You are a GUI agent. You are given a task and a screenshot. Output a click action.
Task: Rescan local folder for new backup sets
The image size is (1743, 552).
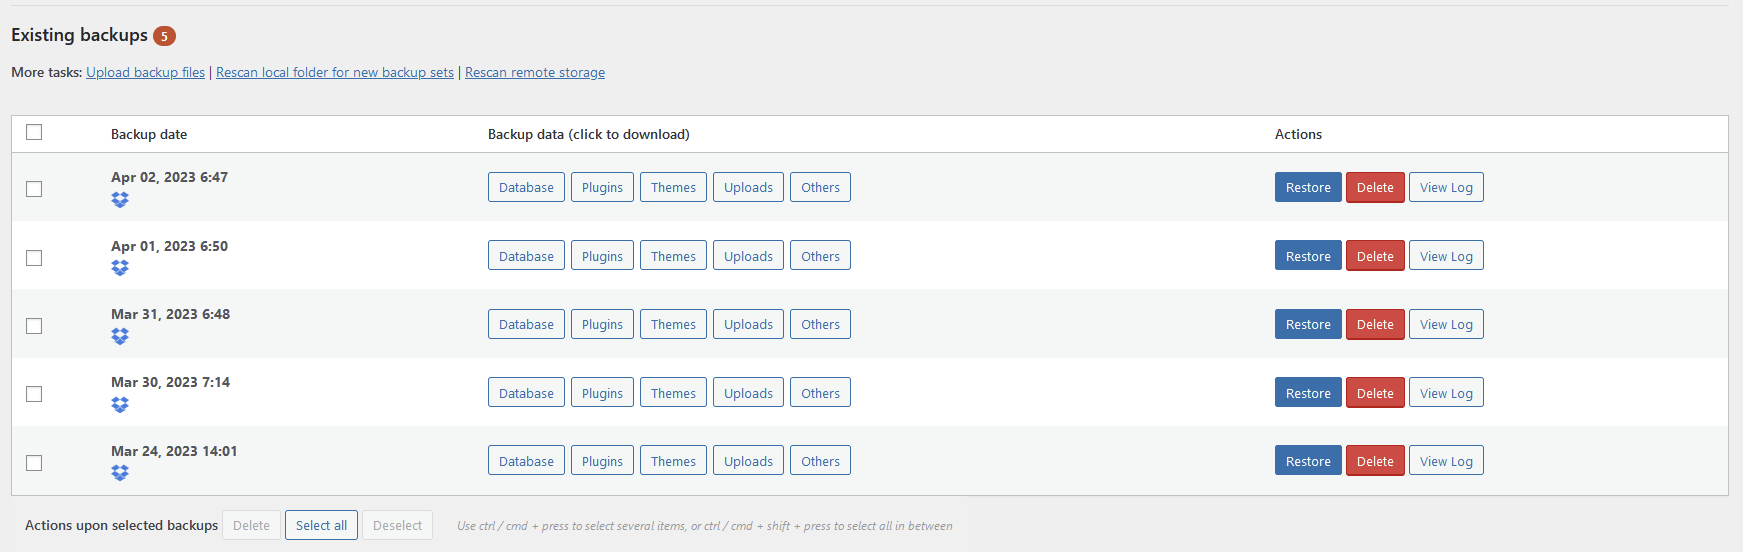tap(335, 73)
